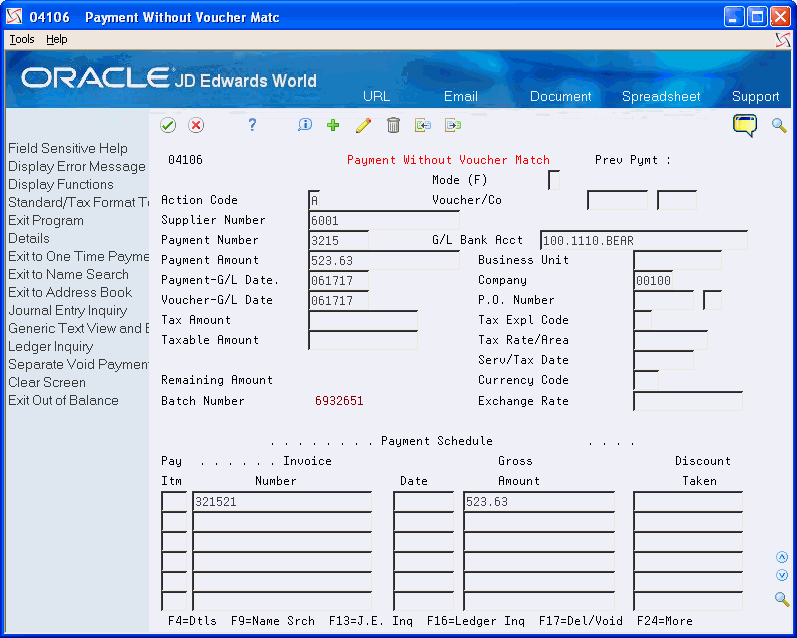This screenshot has height=638, width=797.
Task: Click the trash can Delete icon
Action: 393,125
